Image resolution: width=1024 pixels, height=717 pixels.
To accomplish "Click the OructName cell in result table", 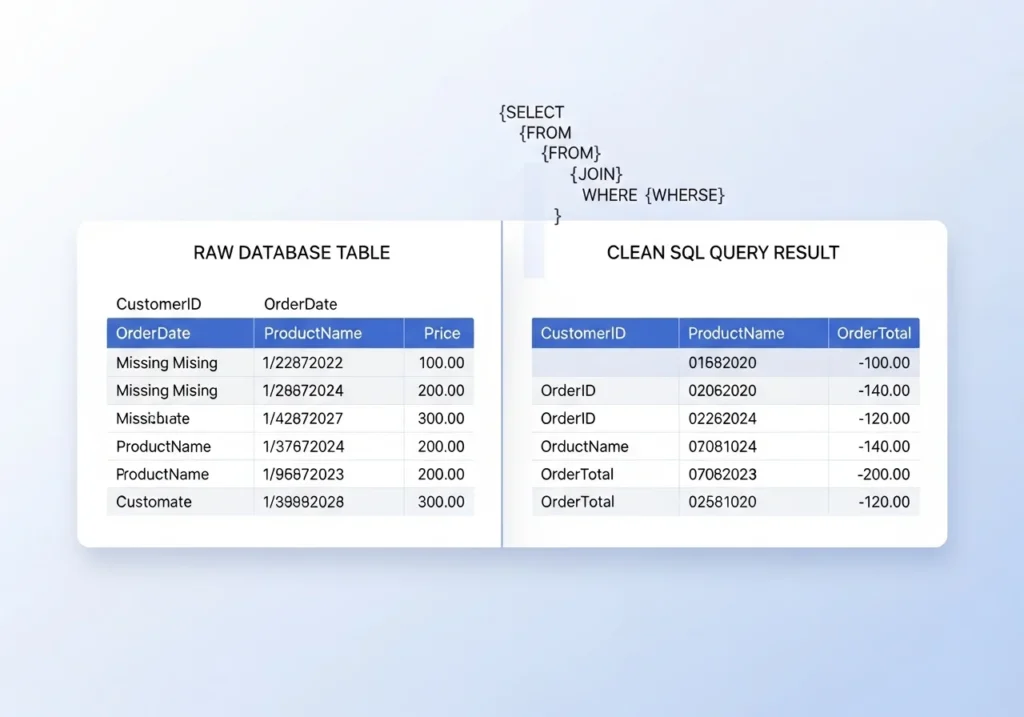I will (584, 446).
